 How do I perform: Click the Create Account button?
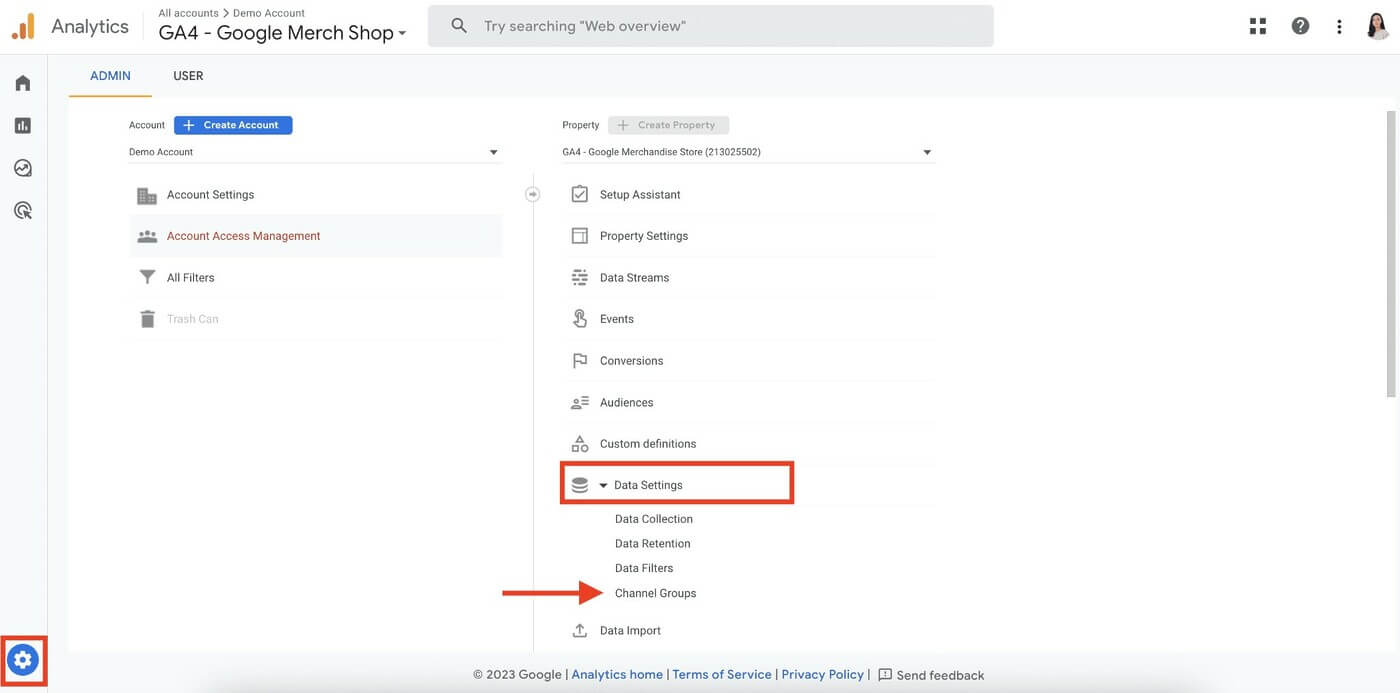point(233,123)
